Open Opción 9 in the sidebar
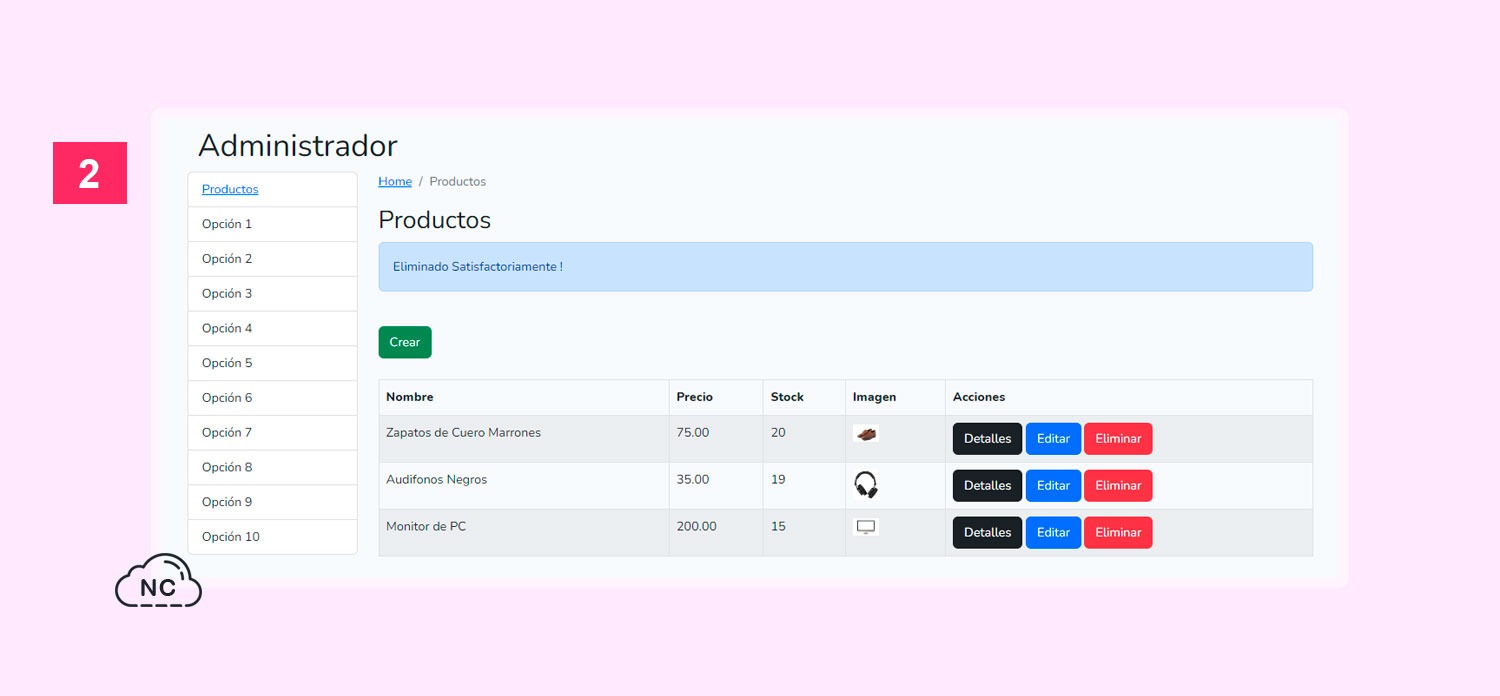The image size is (1500, 696). pyautogui.click(x=272, y=502)
